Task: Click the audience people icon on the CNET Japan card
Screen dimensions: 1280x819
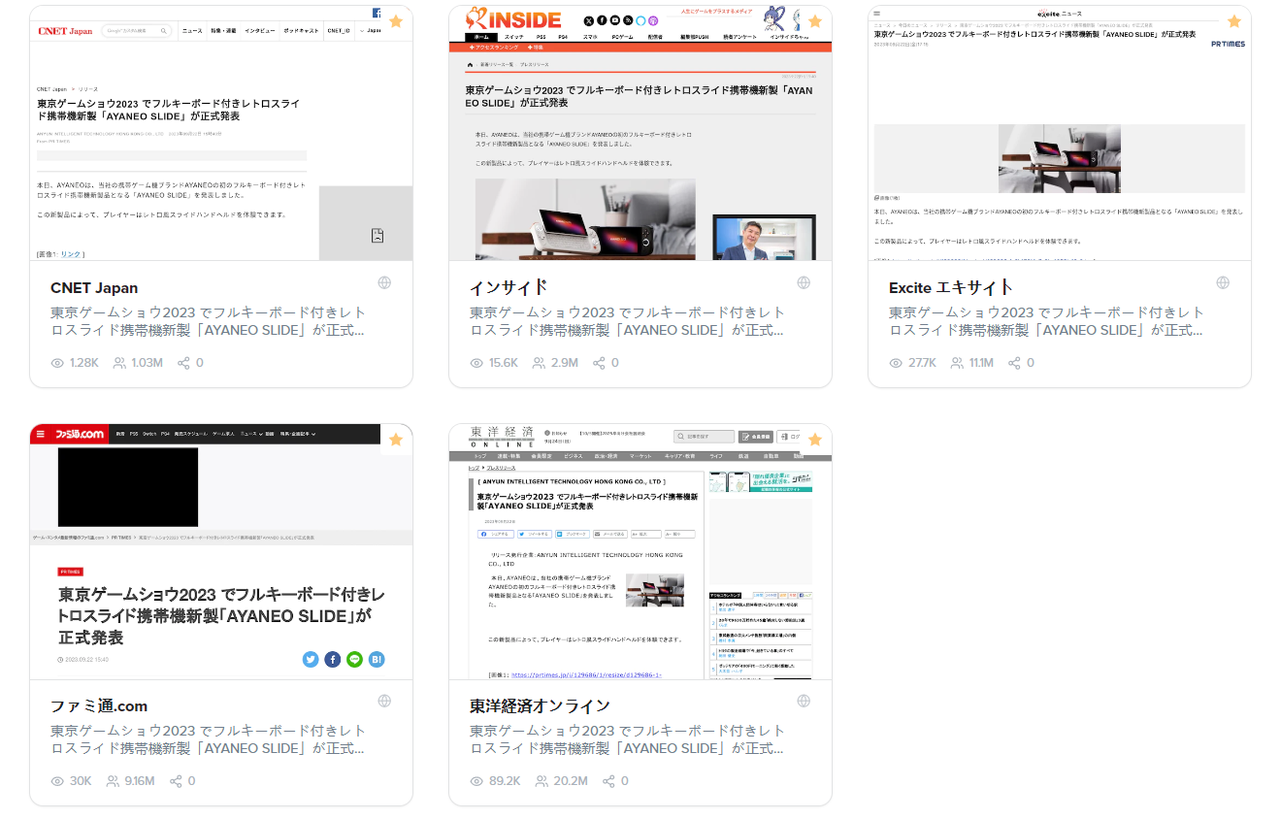Action: [120, 363]
